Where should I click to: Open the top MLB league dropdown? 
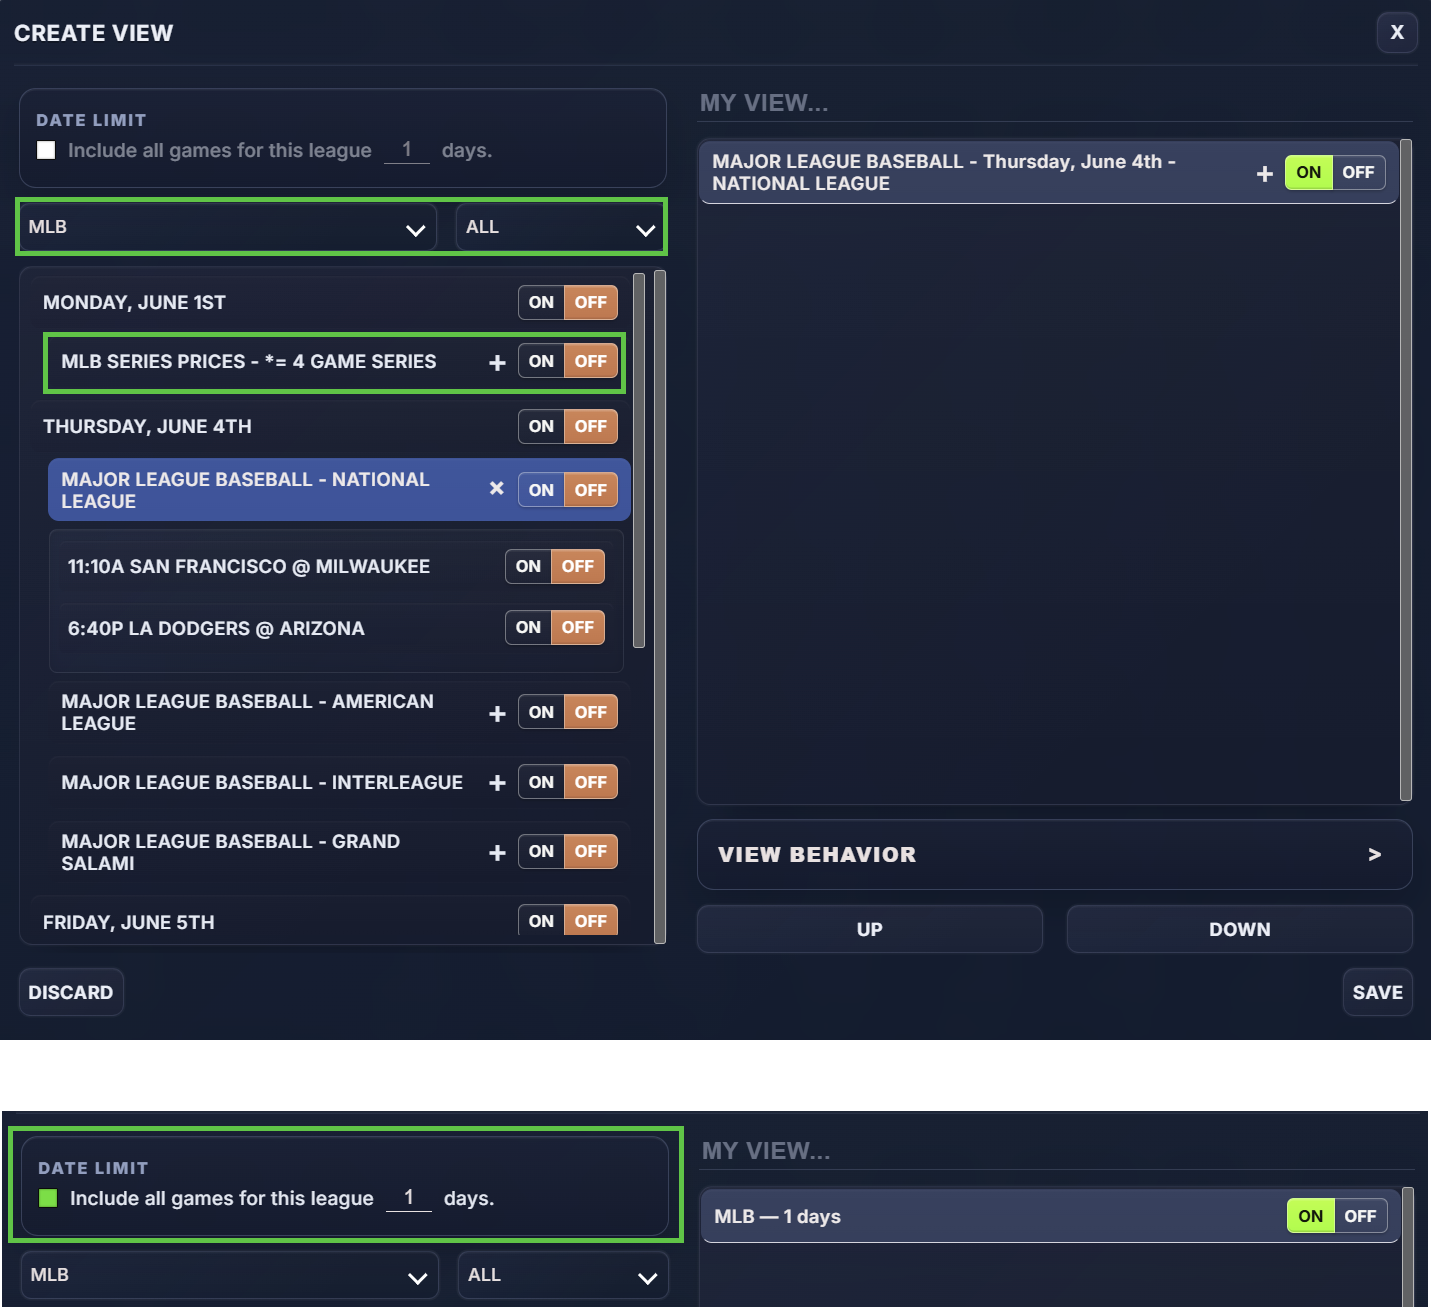click(x=227, y=227)
